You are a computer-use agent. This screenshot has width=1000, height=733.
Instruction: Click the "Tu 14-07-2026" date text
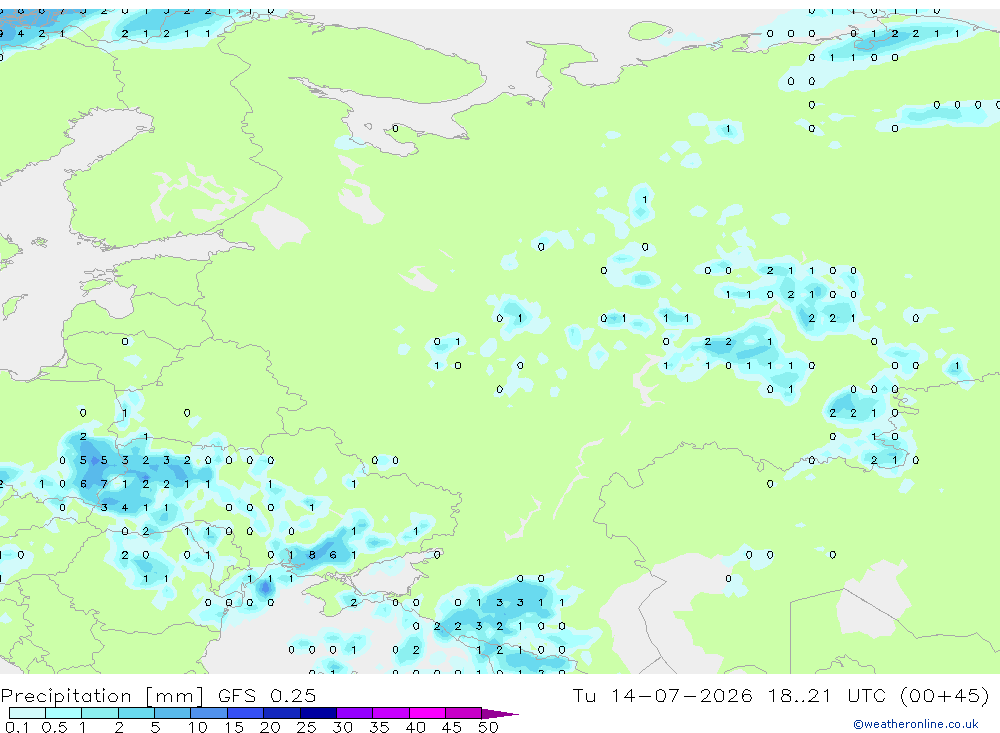point(663,695)
